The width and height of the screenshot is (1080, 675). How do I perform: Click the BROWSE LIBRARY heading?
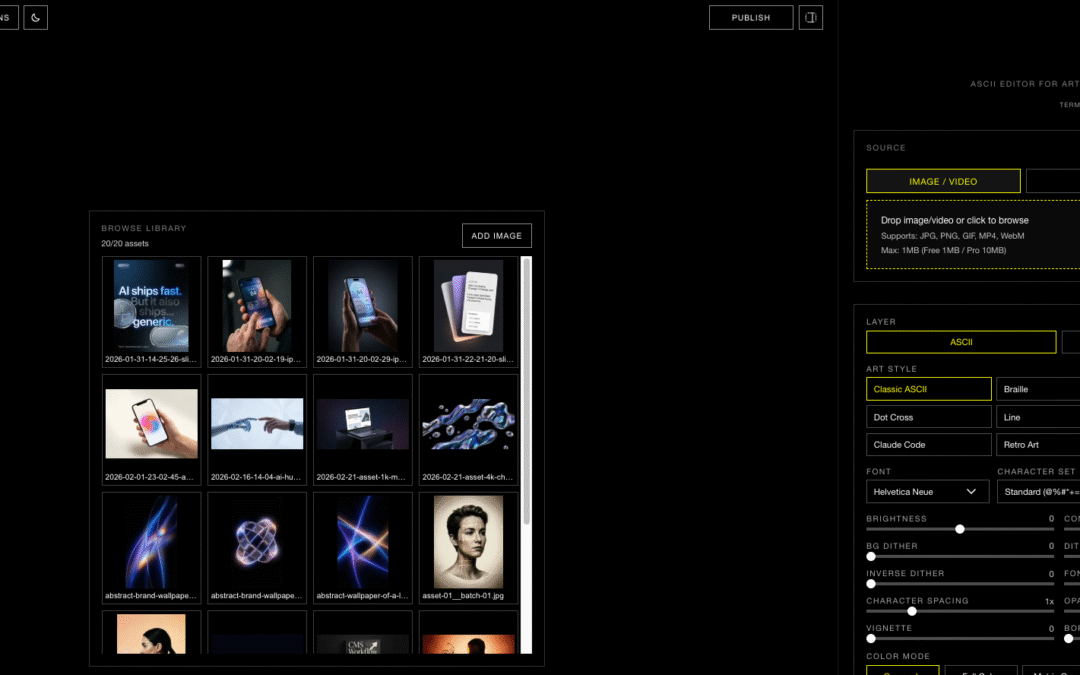pyautogui.click(x=144, y=228)
